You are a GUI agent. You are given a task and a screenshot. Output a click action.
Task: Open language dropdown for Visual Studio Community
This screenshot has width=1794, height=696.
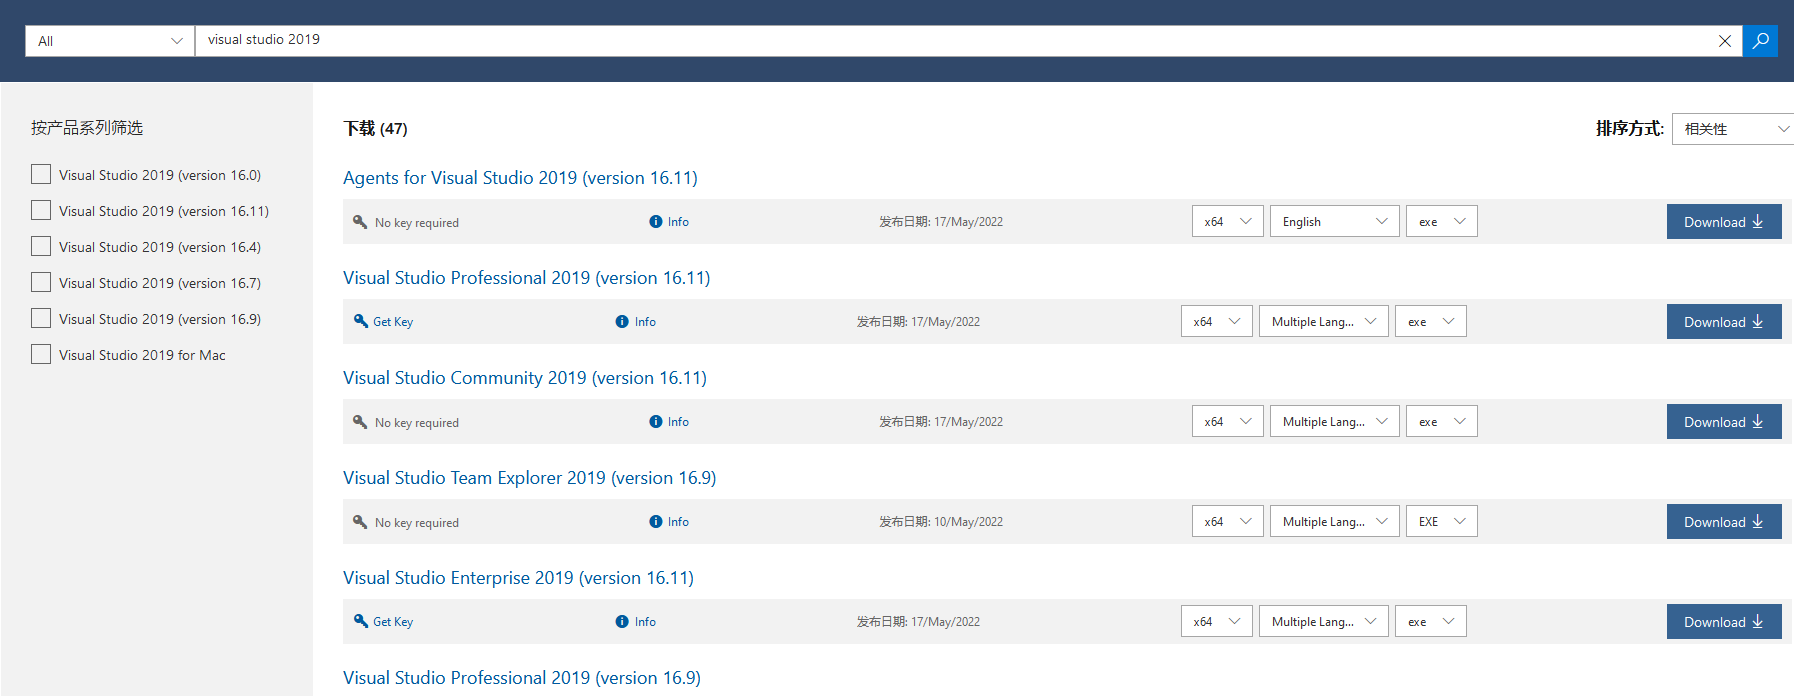click(x=1335, y=421)
